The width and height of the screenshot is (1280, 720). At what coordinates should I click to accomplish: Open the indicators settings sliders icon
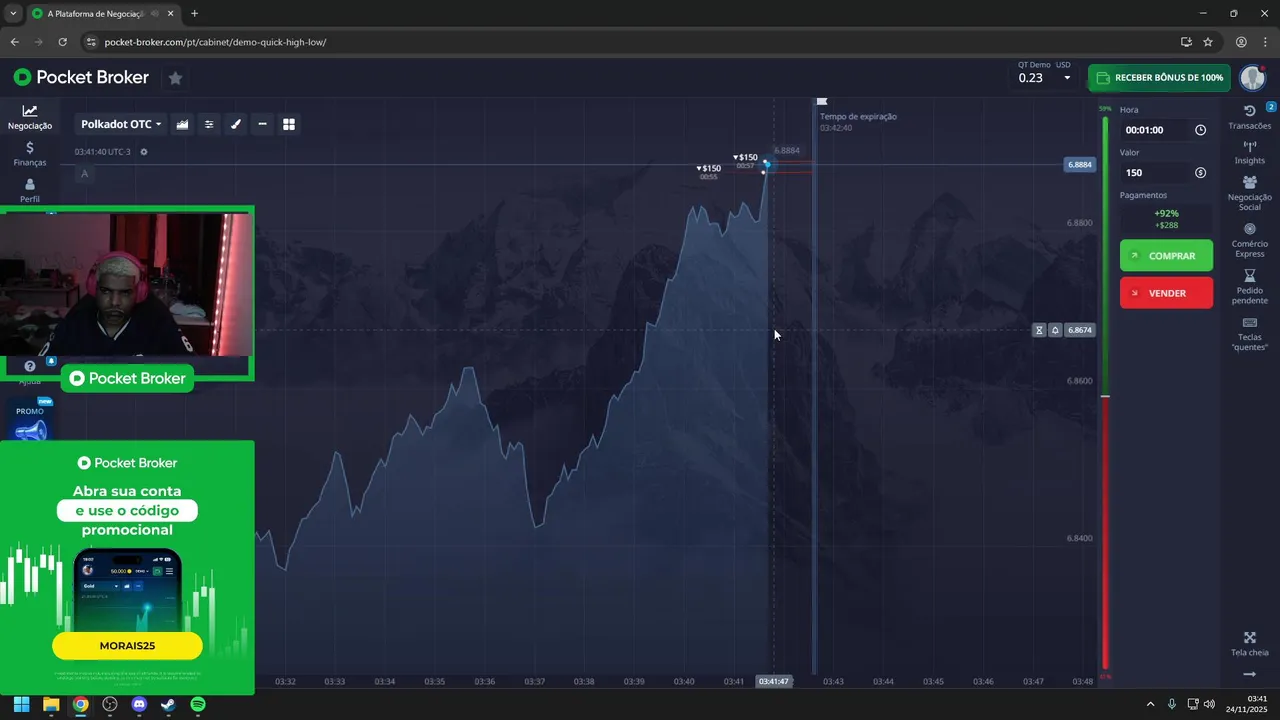[209, 124]
